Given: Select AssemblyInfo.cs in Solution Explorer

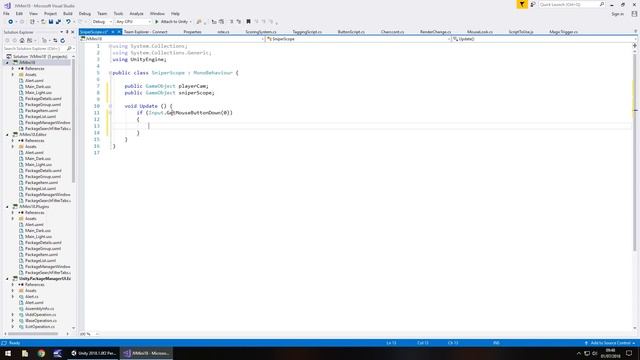Looking at the screenshot, I should click(x=40, y=309).
